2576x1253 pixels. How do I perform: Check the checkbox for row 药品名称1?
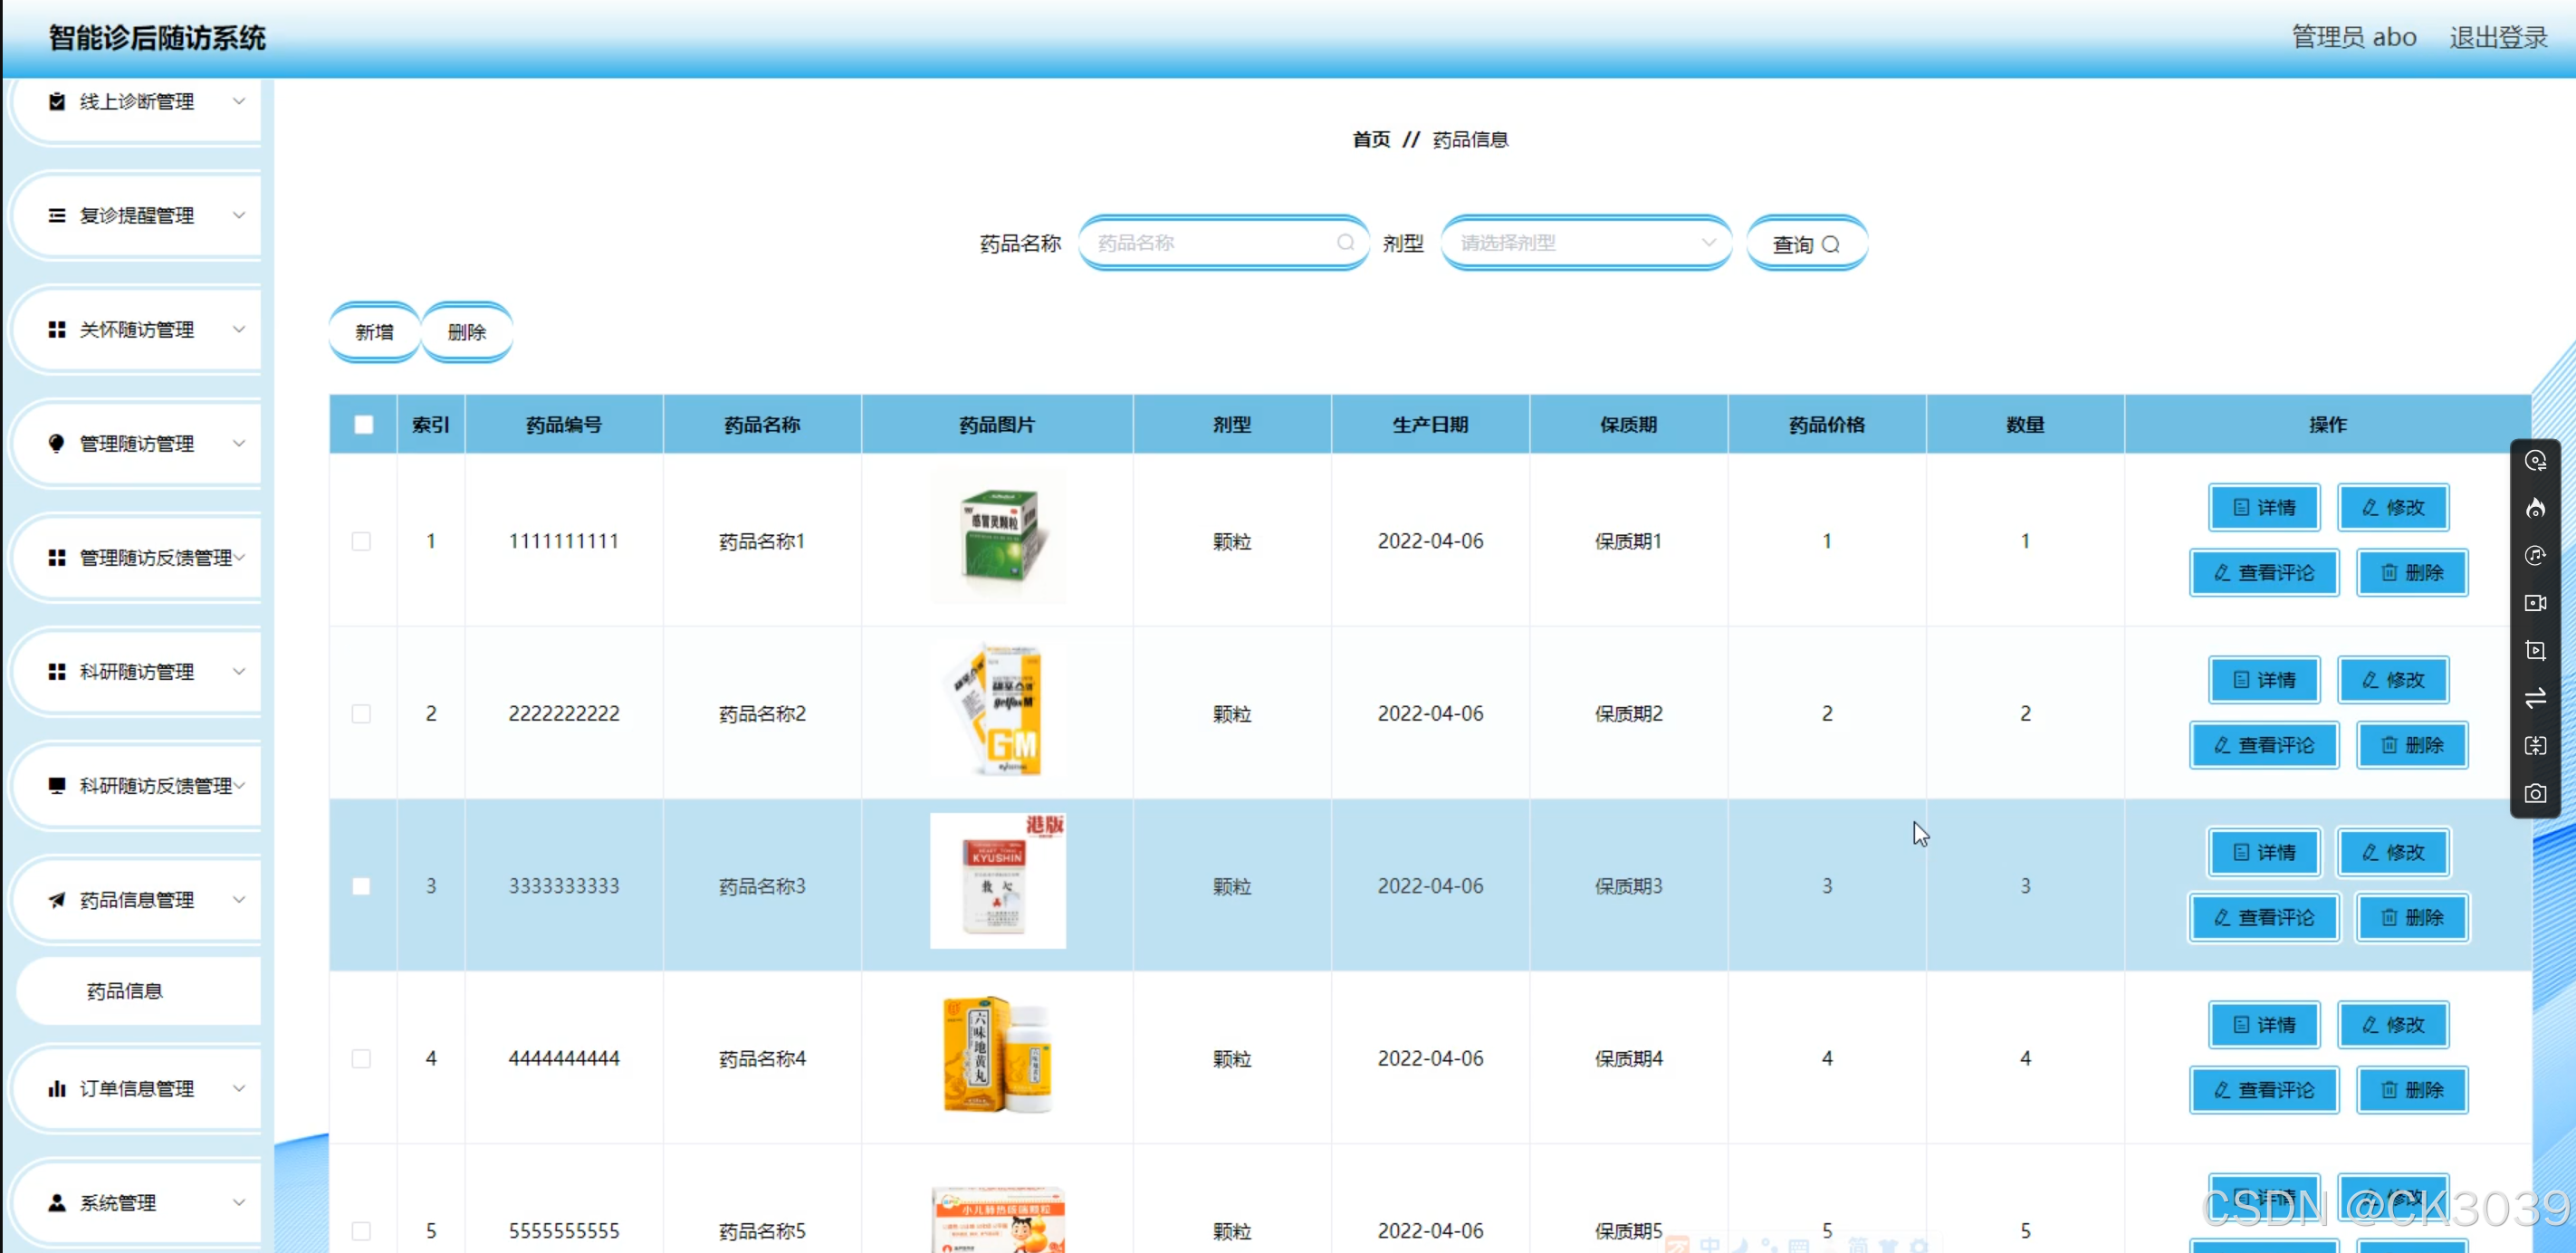(361, 541)
